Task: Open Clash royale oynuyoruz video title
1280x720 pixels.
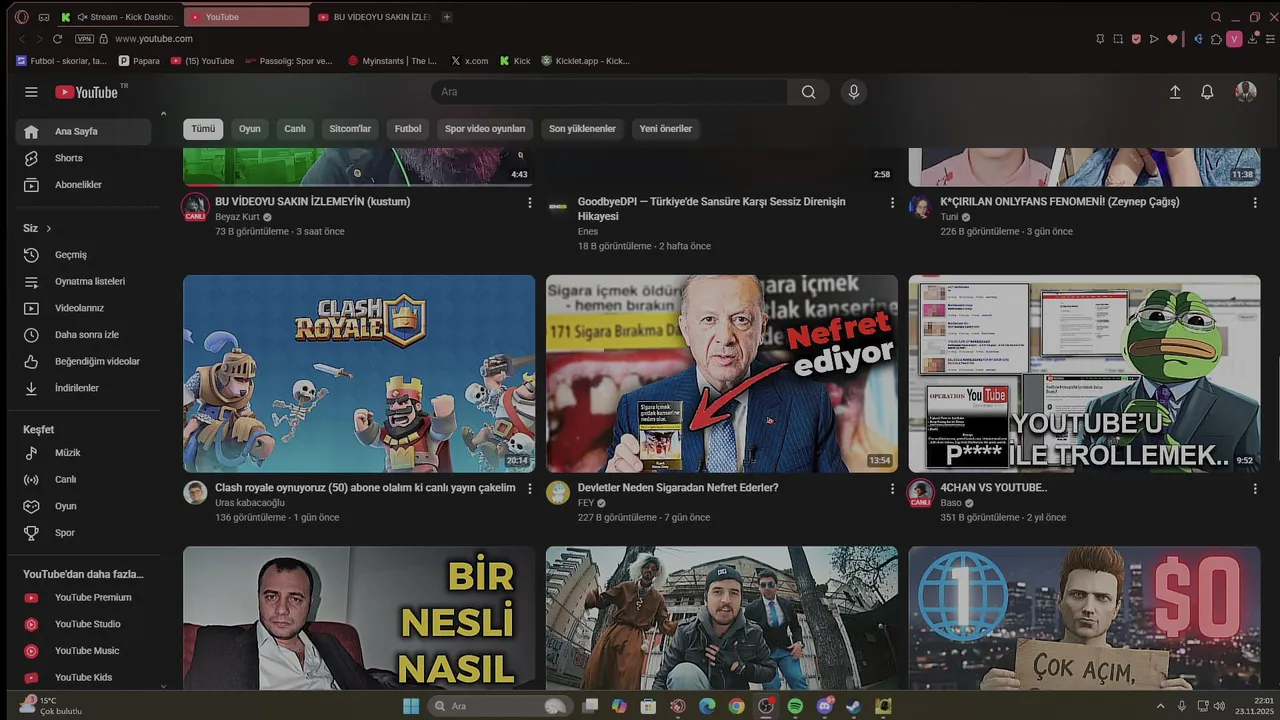Action: click(365, 488)
